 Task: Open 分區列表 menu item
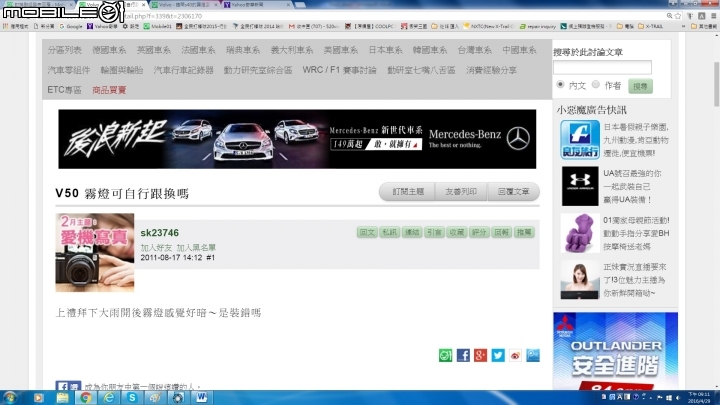point(64,50)
